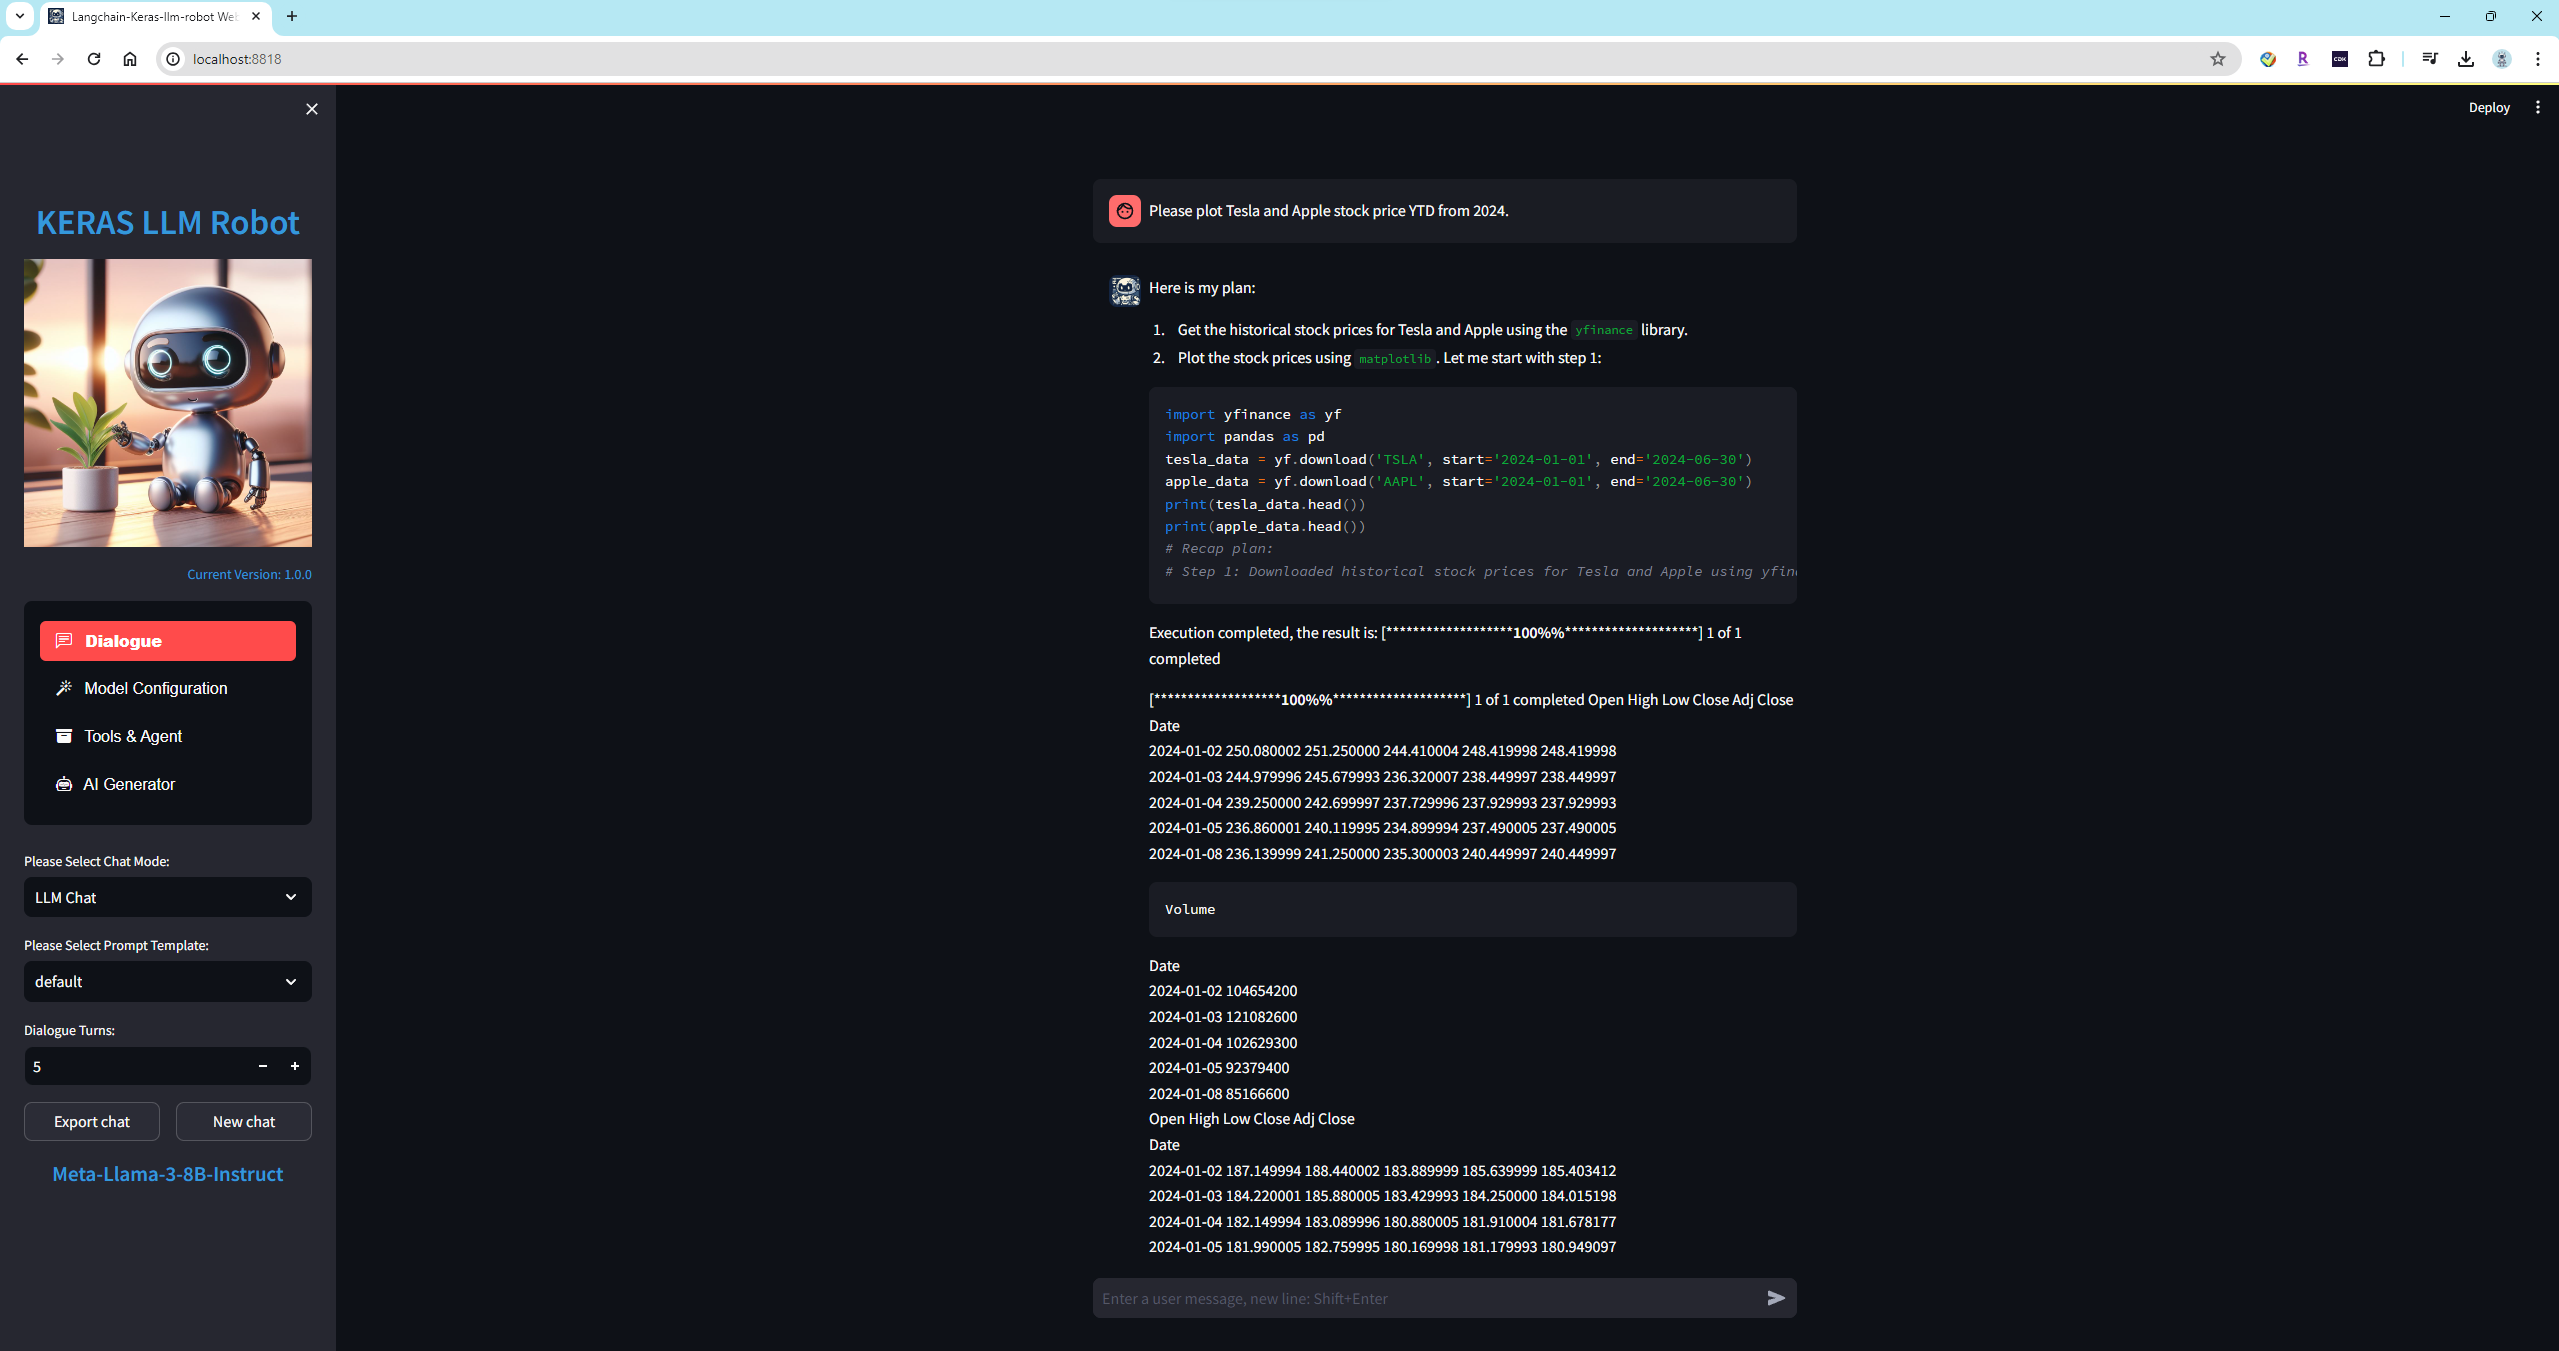Viewport: 2559px width, 1351px height.
Task: Open the browser downloads icon
Action: pos(2465,59)
